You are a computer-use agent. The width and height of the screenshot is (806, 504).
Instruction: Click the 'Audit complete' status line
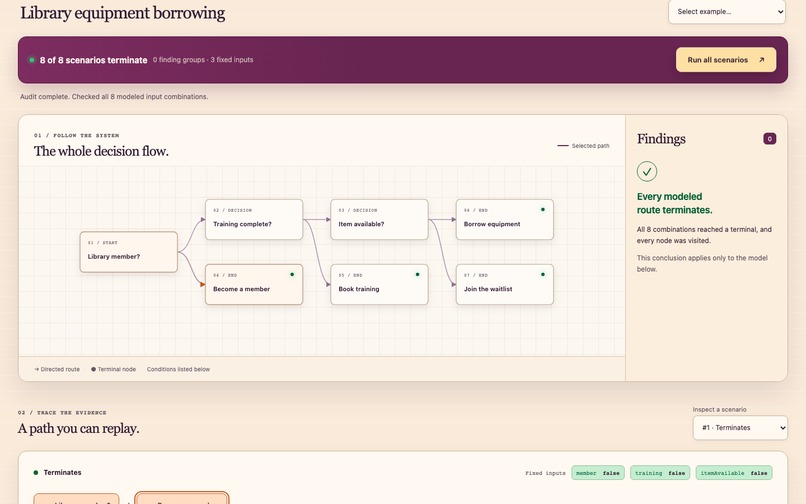tap(114, 96)
